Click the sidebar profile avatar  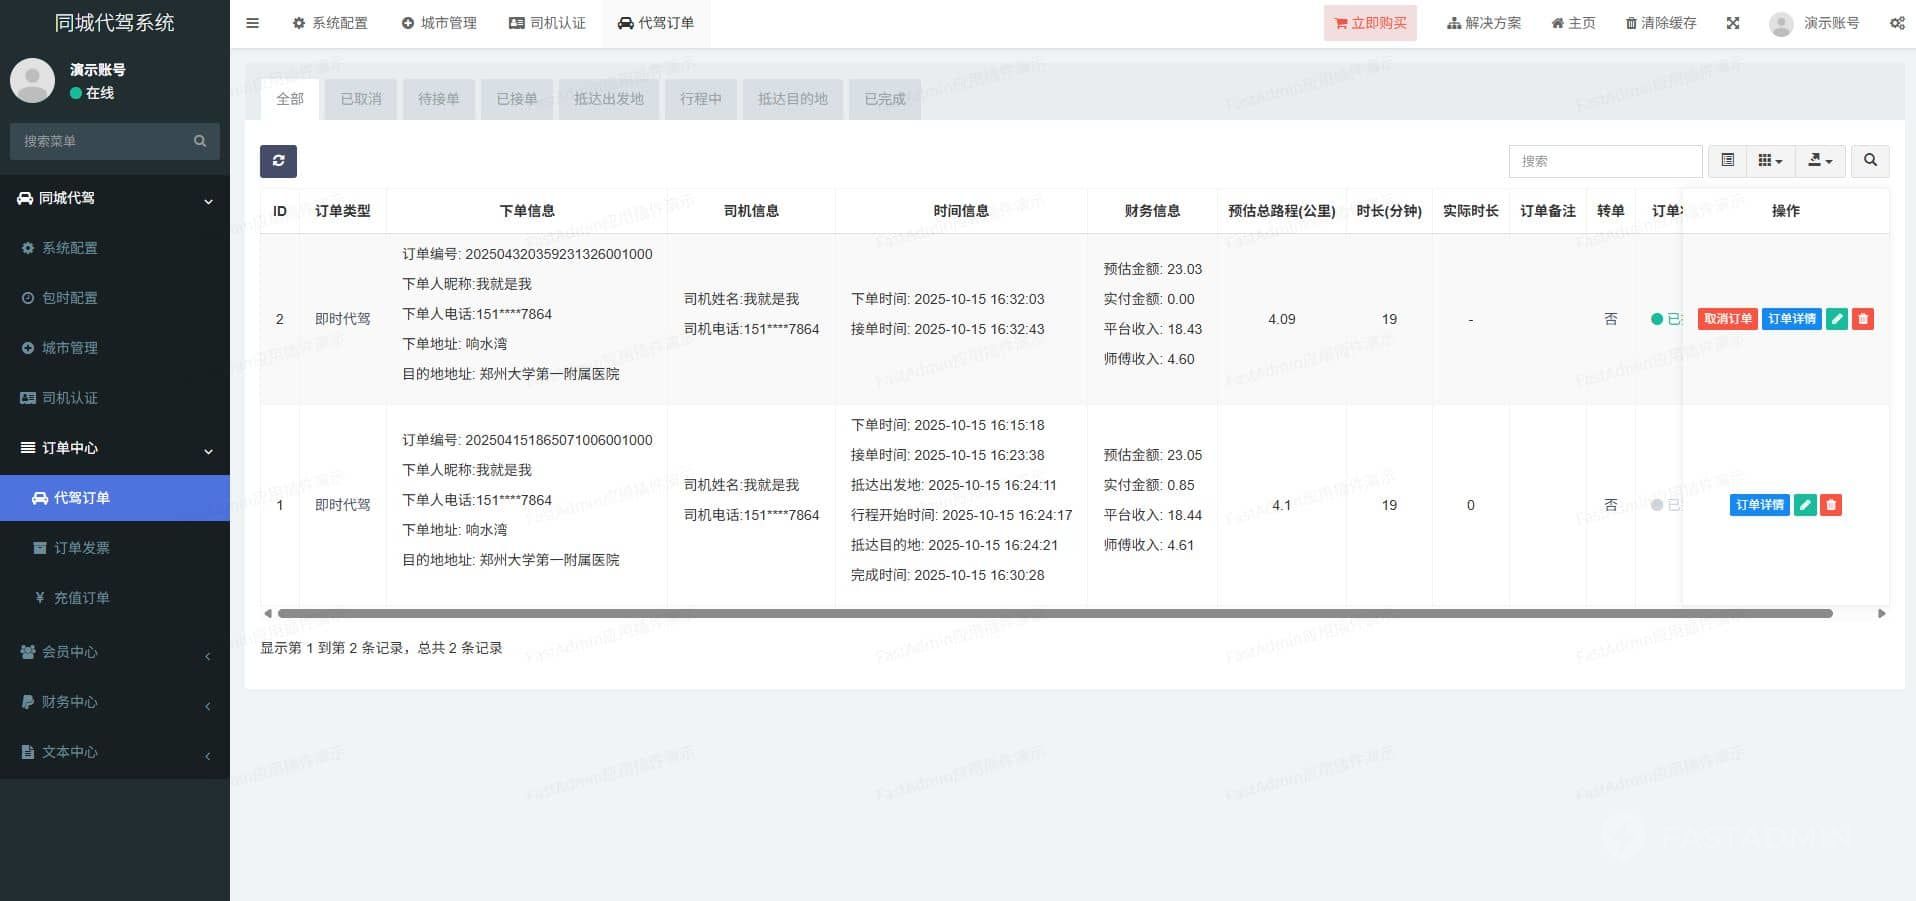(x=32, y=80)
